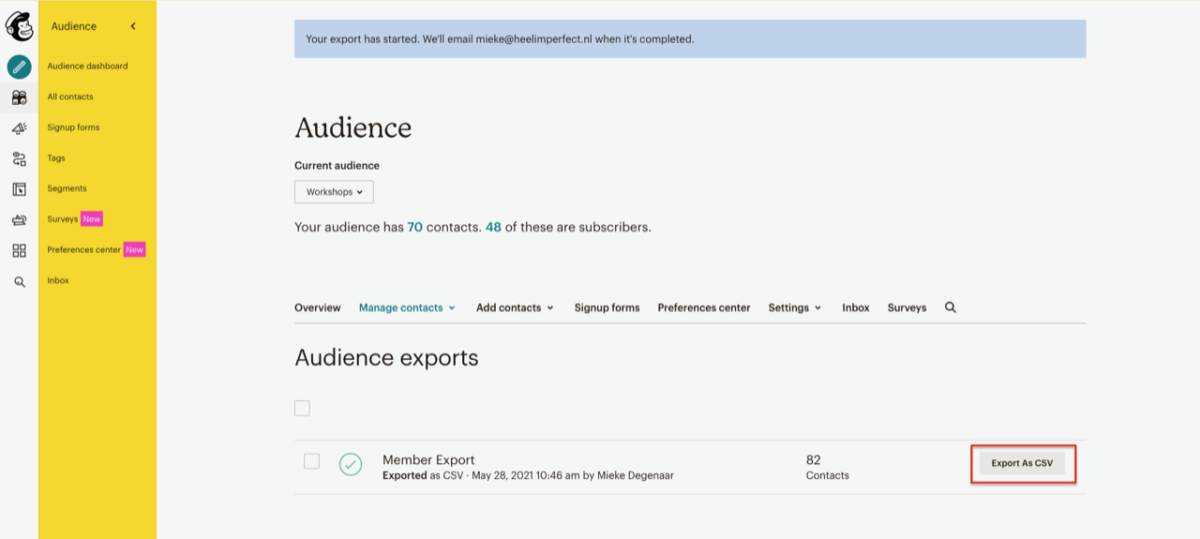1200x539 pixels.
Task: Open the Create pencil icon
Action: (19, 67)
